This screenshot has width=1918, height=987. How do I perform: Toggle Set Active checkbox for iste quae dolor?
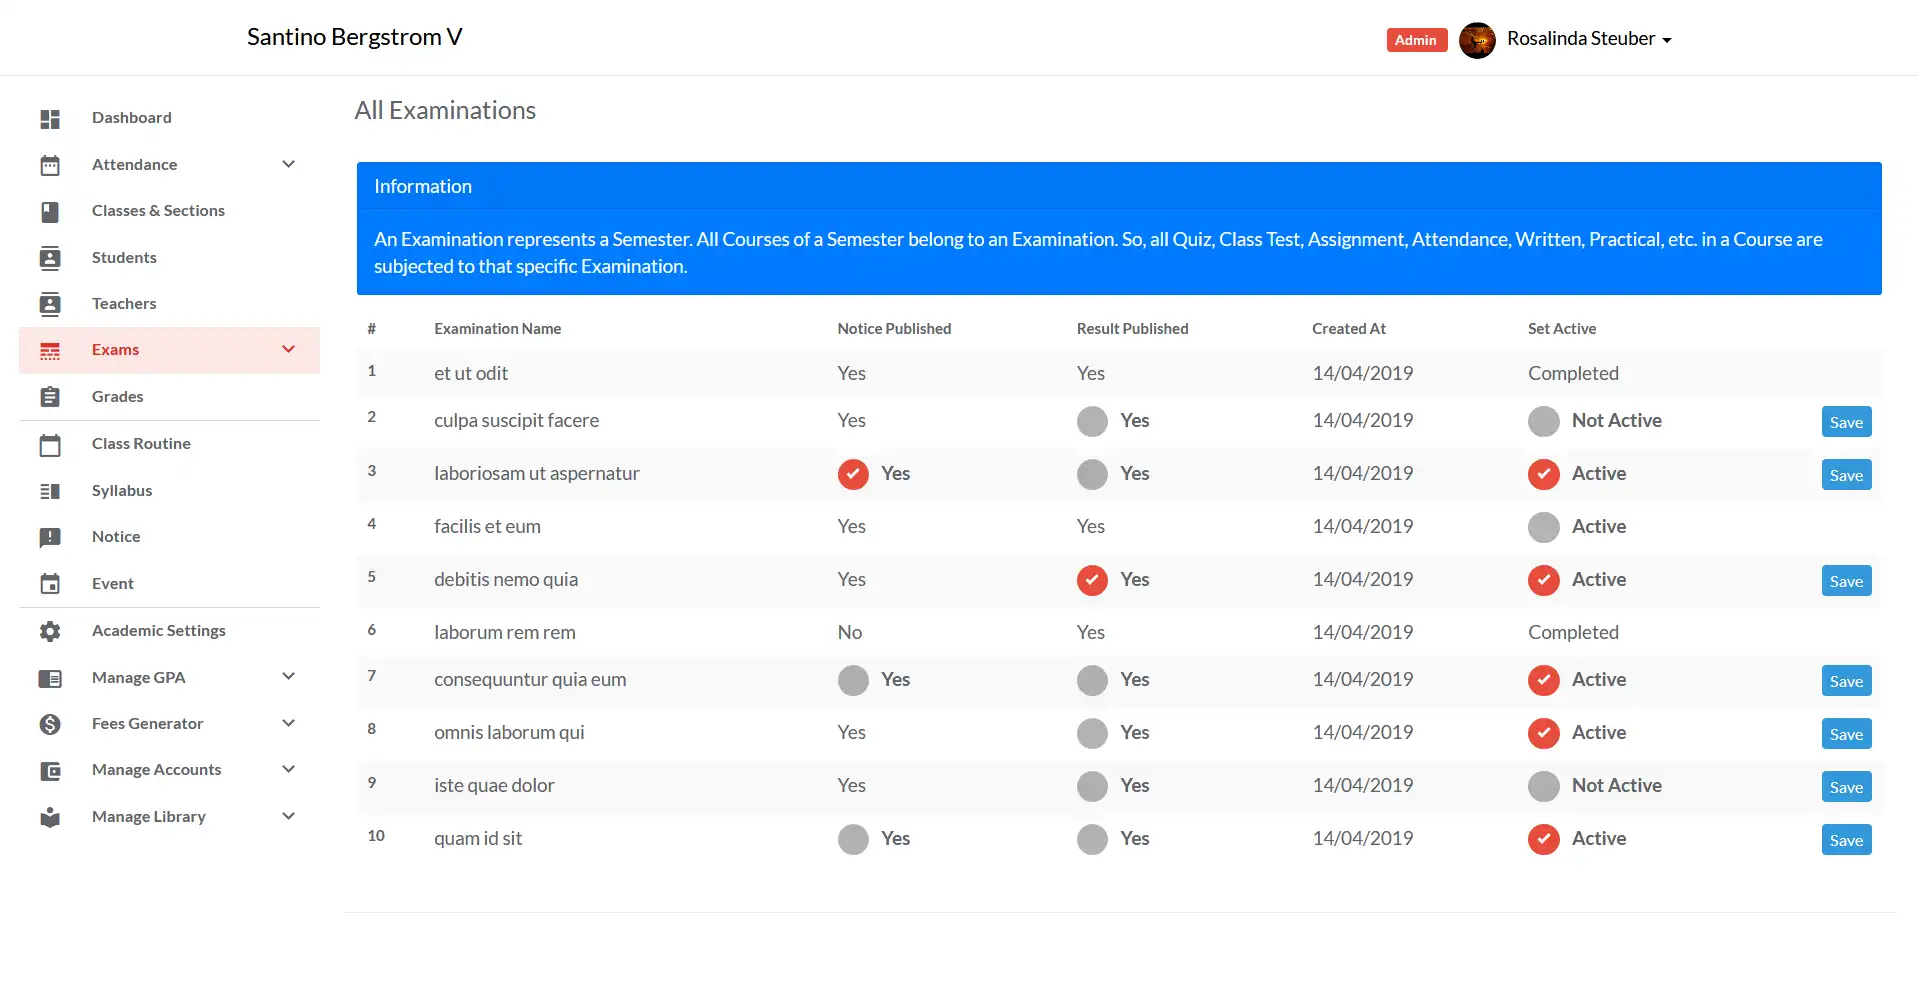pyautogui.click(x=1543, y=786)
